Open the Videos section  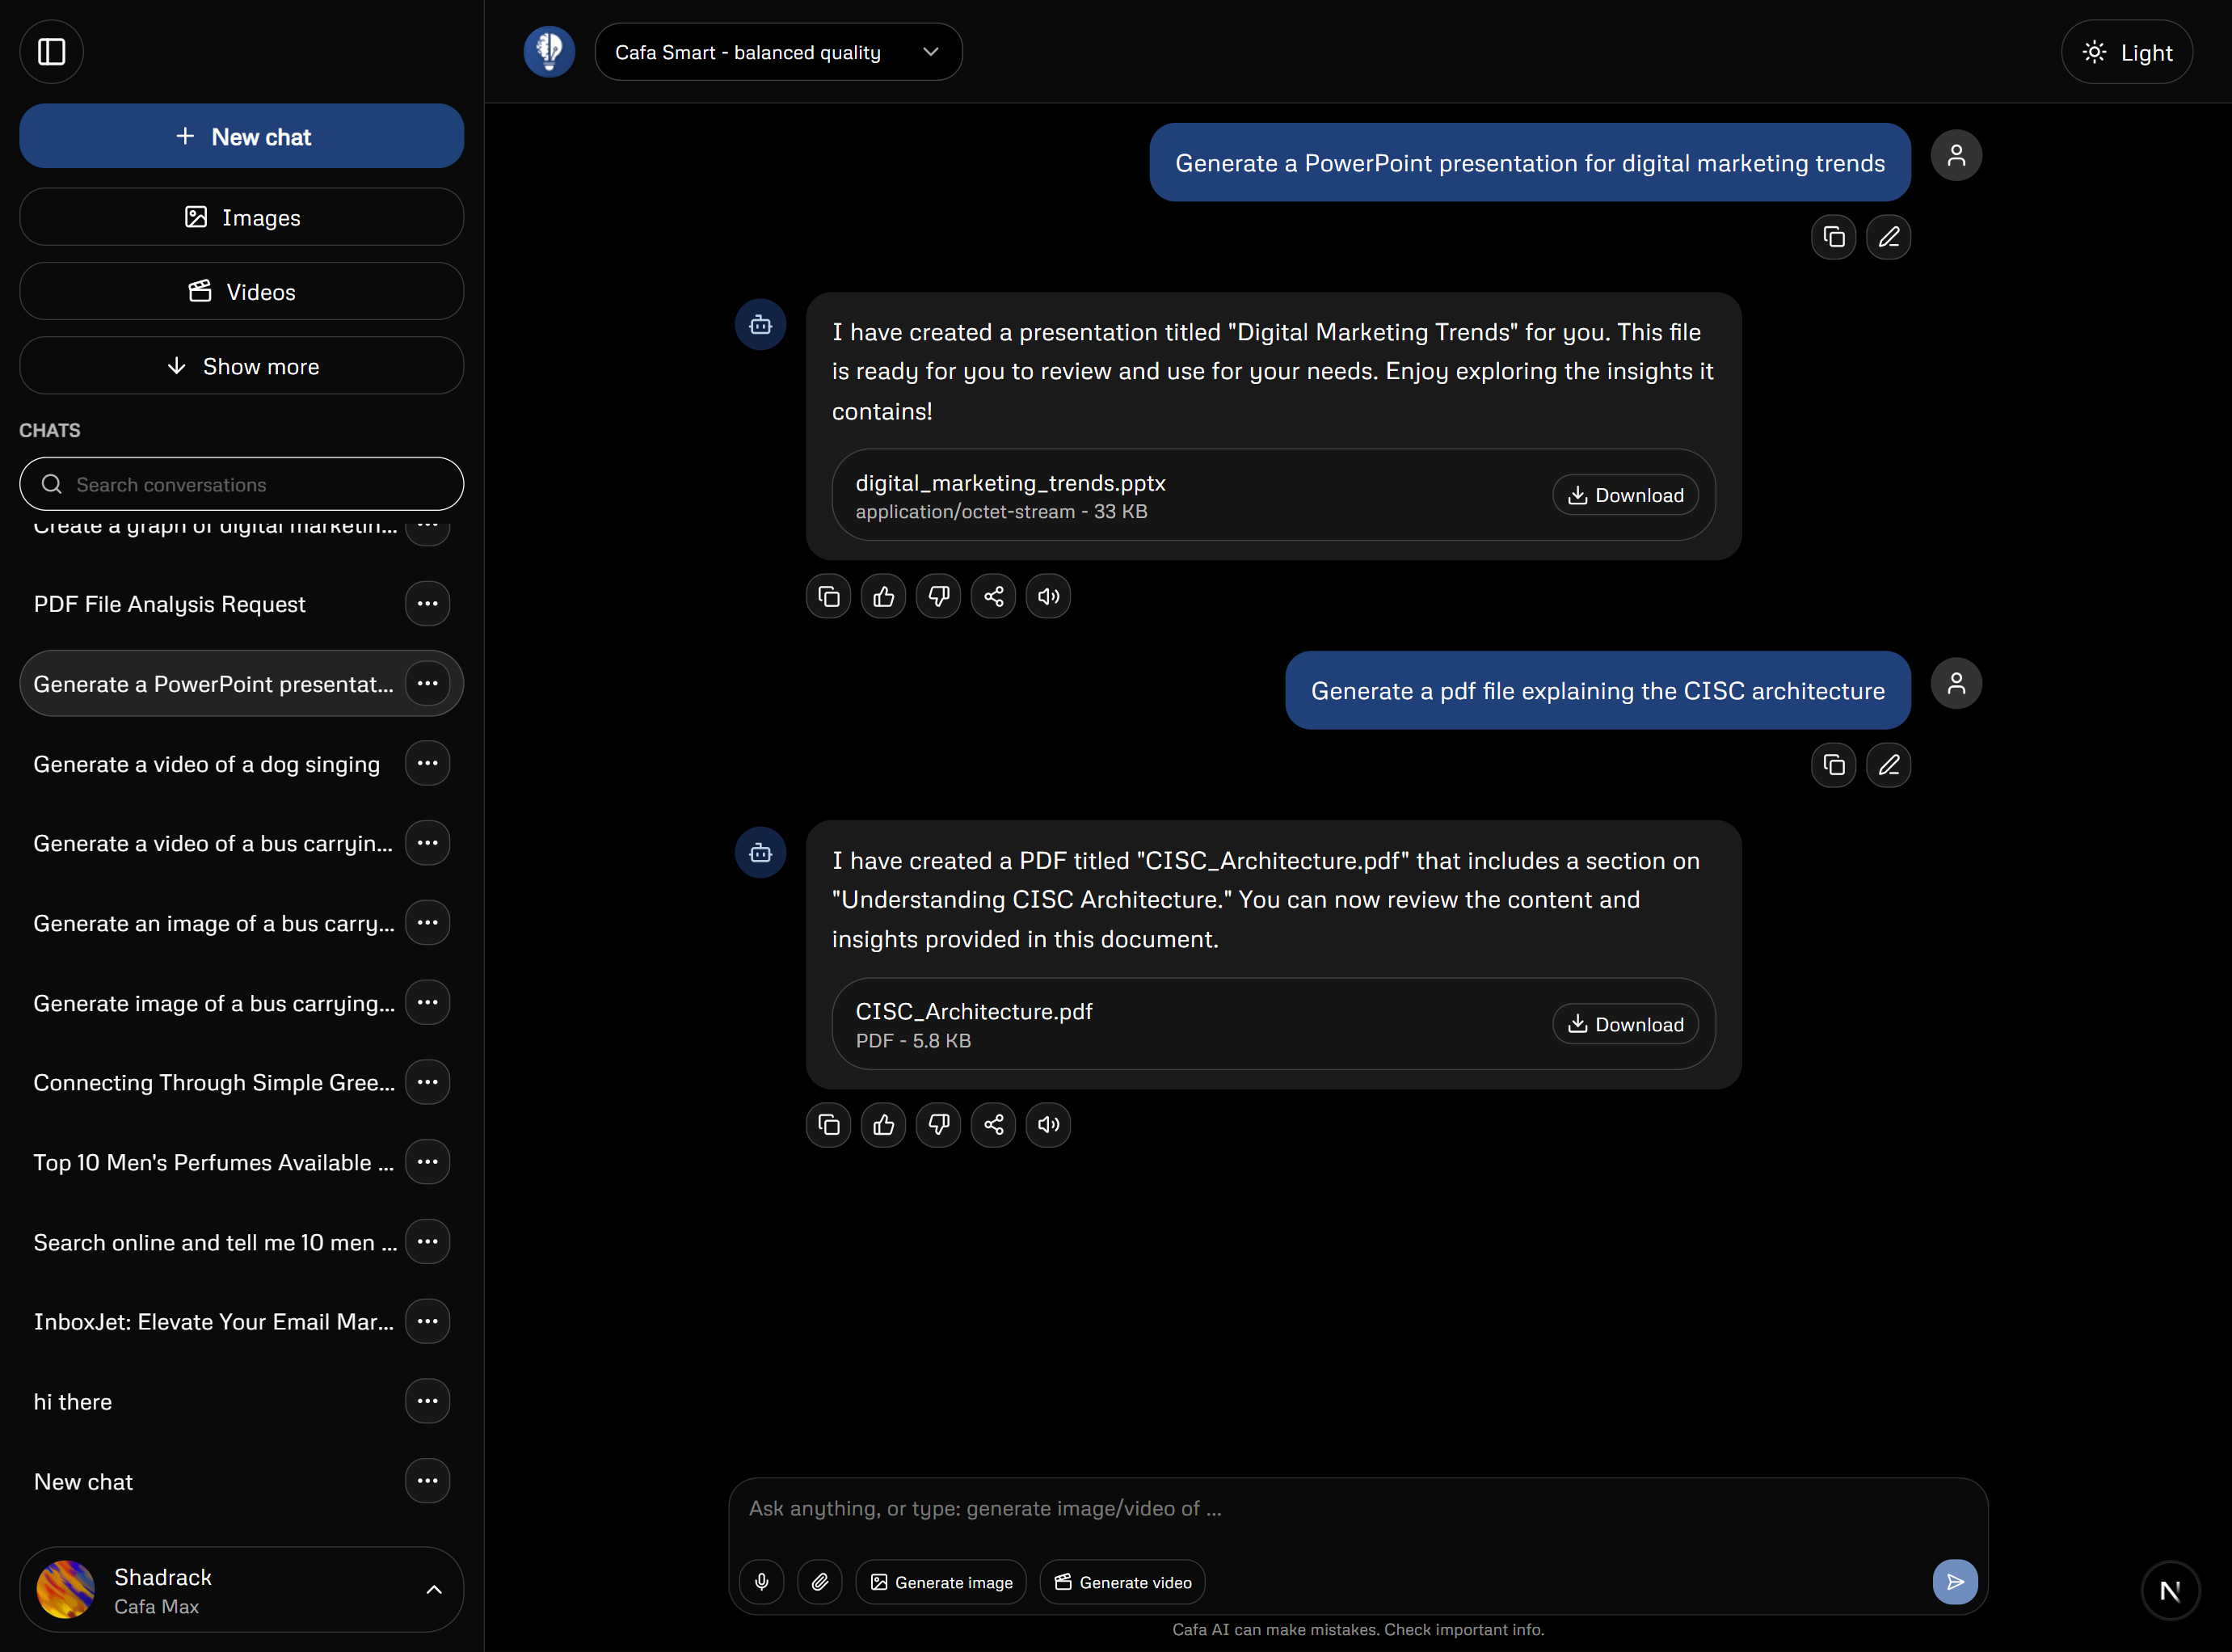click(x=242, y=292)
